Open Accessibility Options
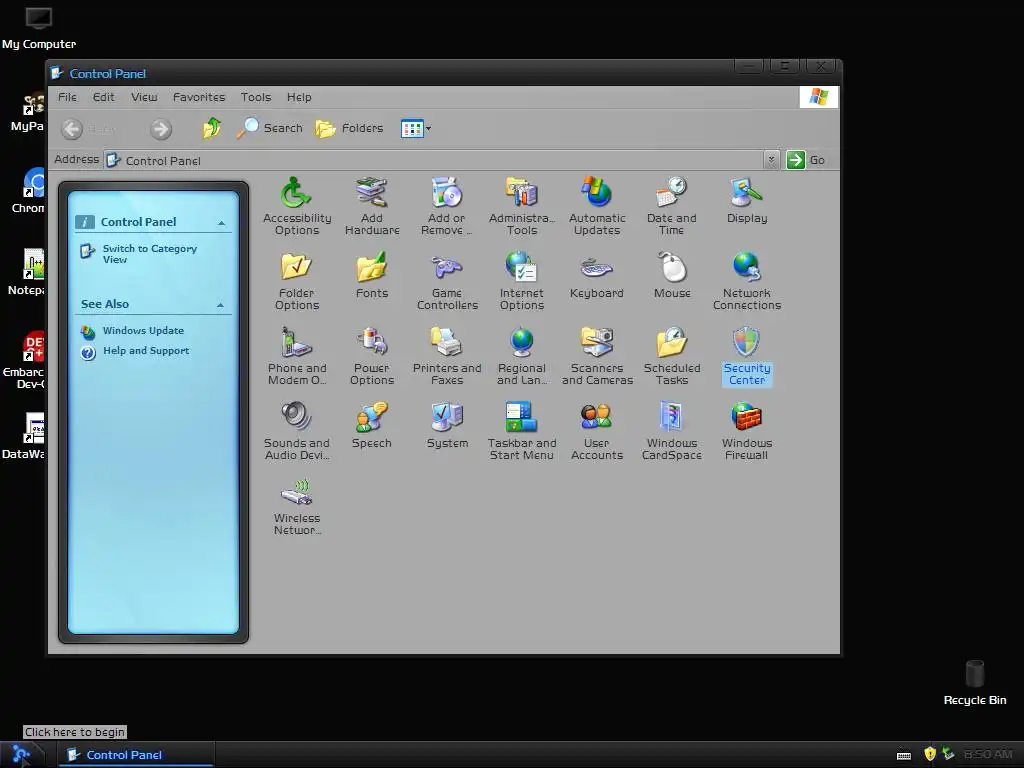This screenshot has height=768, width=1024. tap(296, 205)
